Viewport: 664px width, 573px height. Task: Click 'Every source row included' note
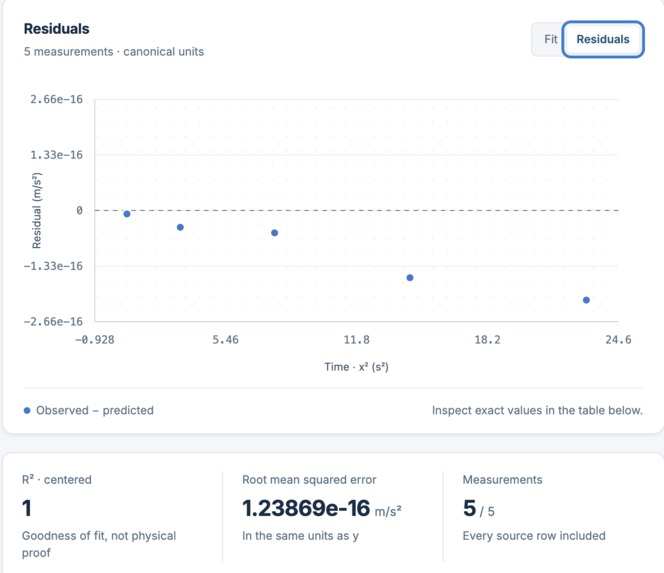[534, 536]
